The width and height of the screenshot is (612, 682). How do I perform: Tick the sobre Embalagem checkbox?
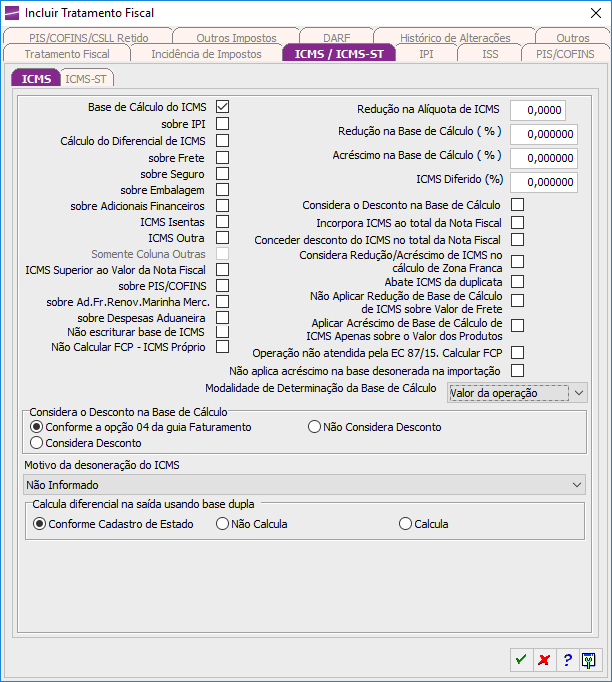222,190
